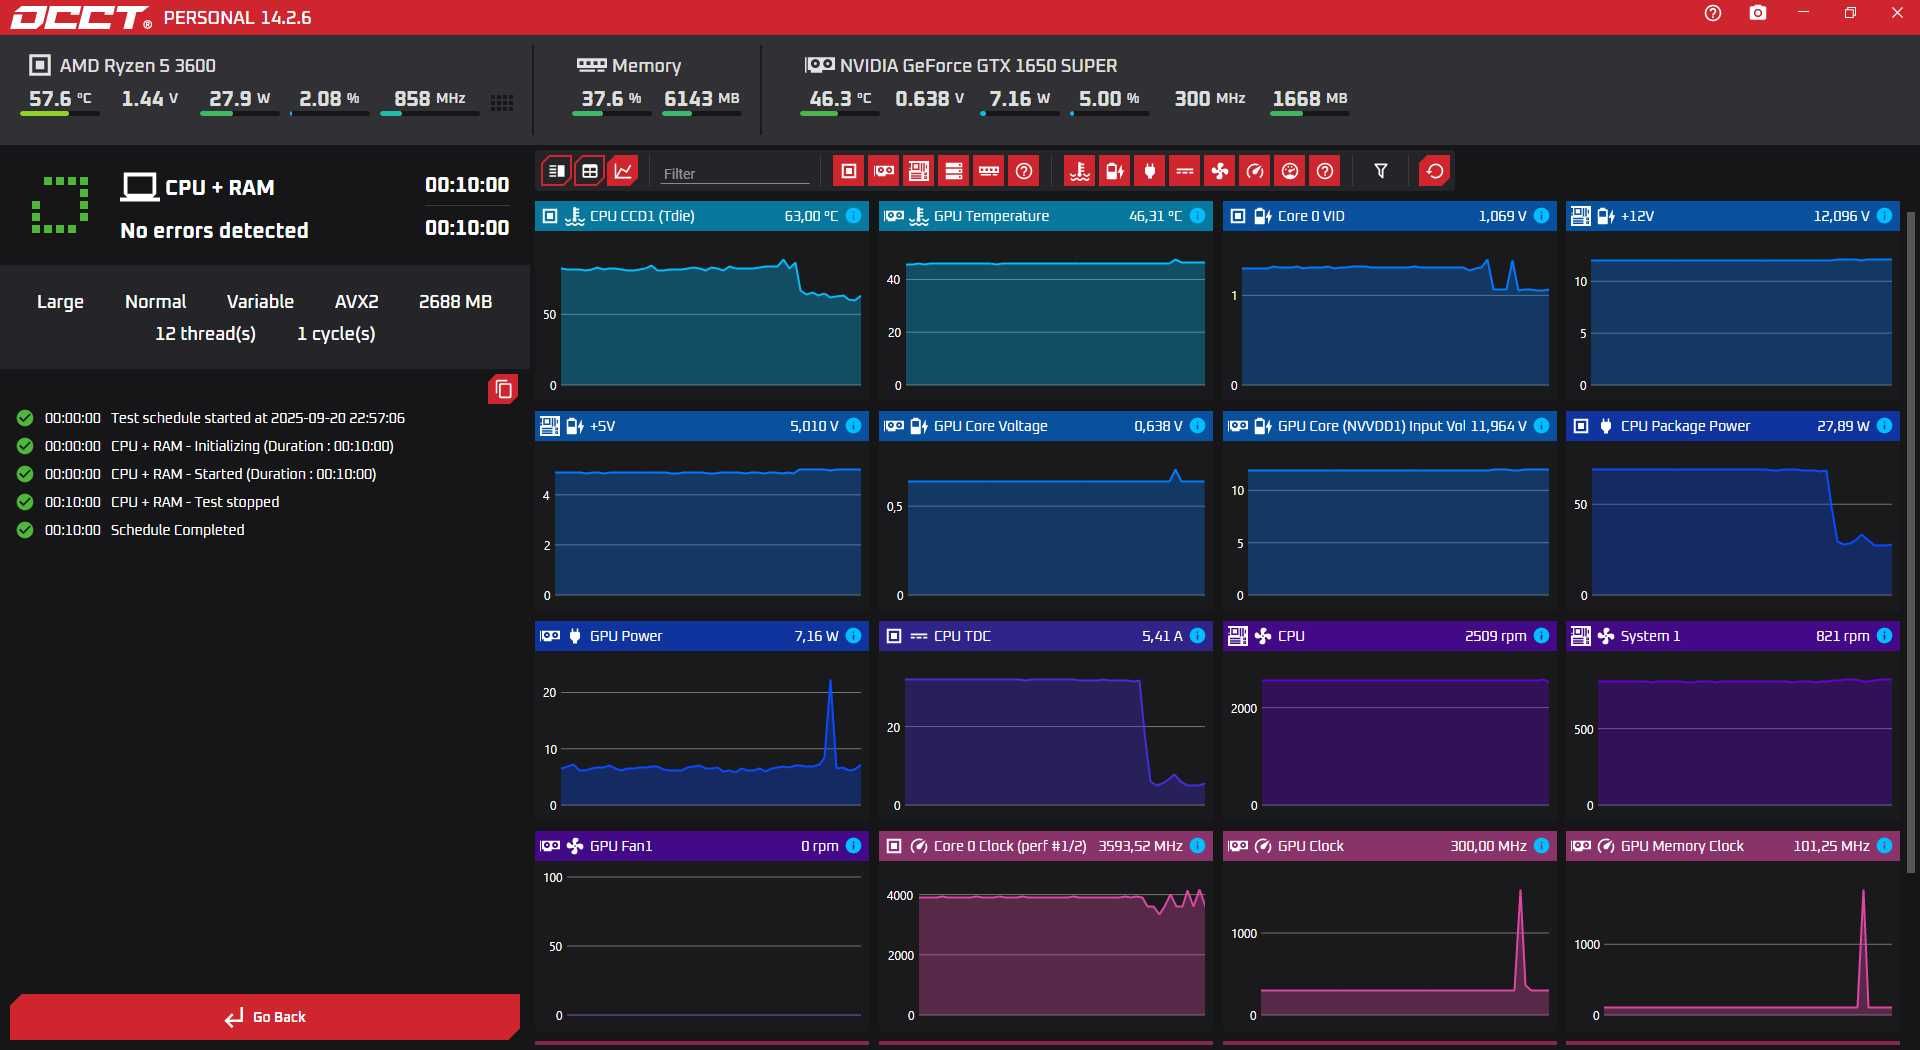
Task: Show info for CPU fan rpm graph
Action: point(1541,636)
